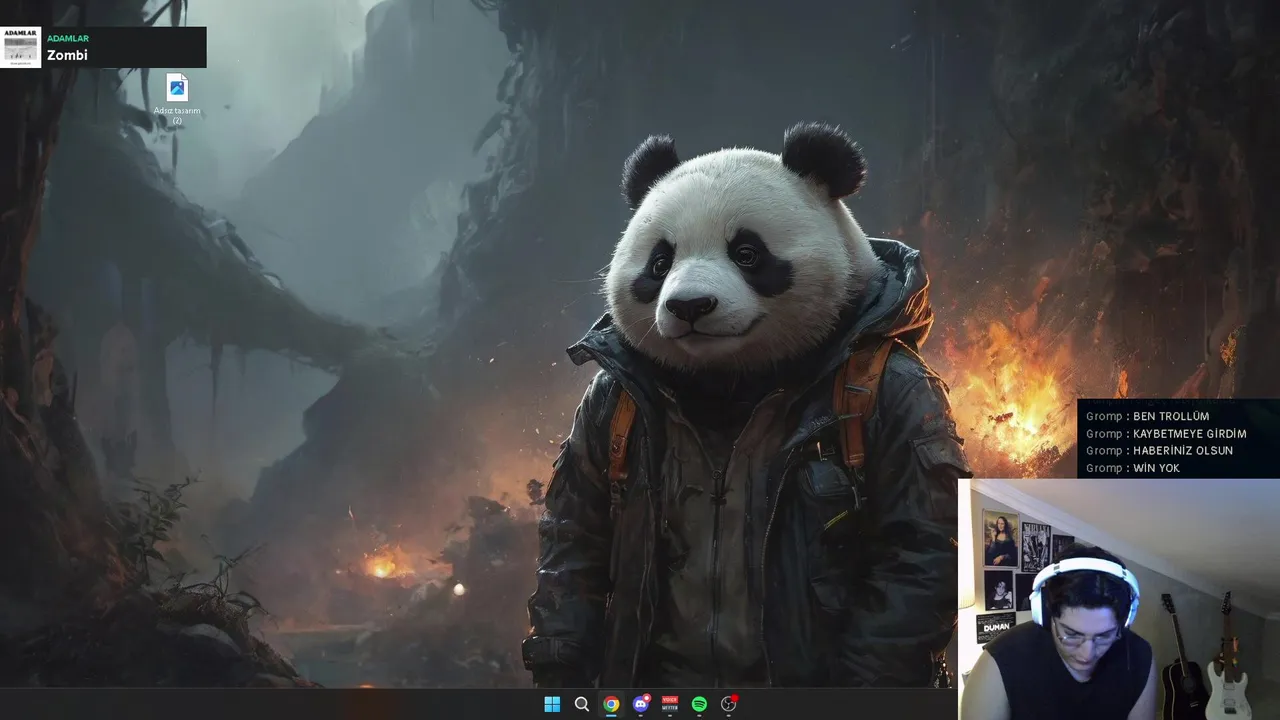Viewport: 1280px width, 720px height.
Task: Click chat message 'BEN TROLLÜM'
Action: point(1171,416)
